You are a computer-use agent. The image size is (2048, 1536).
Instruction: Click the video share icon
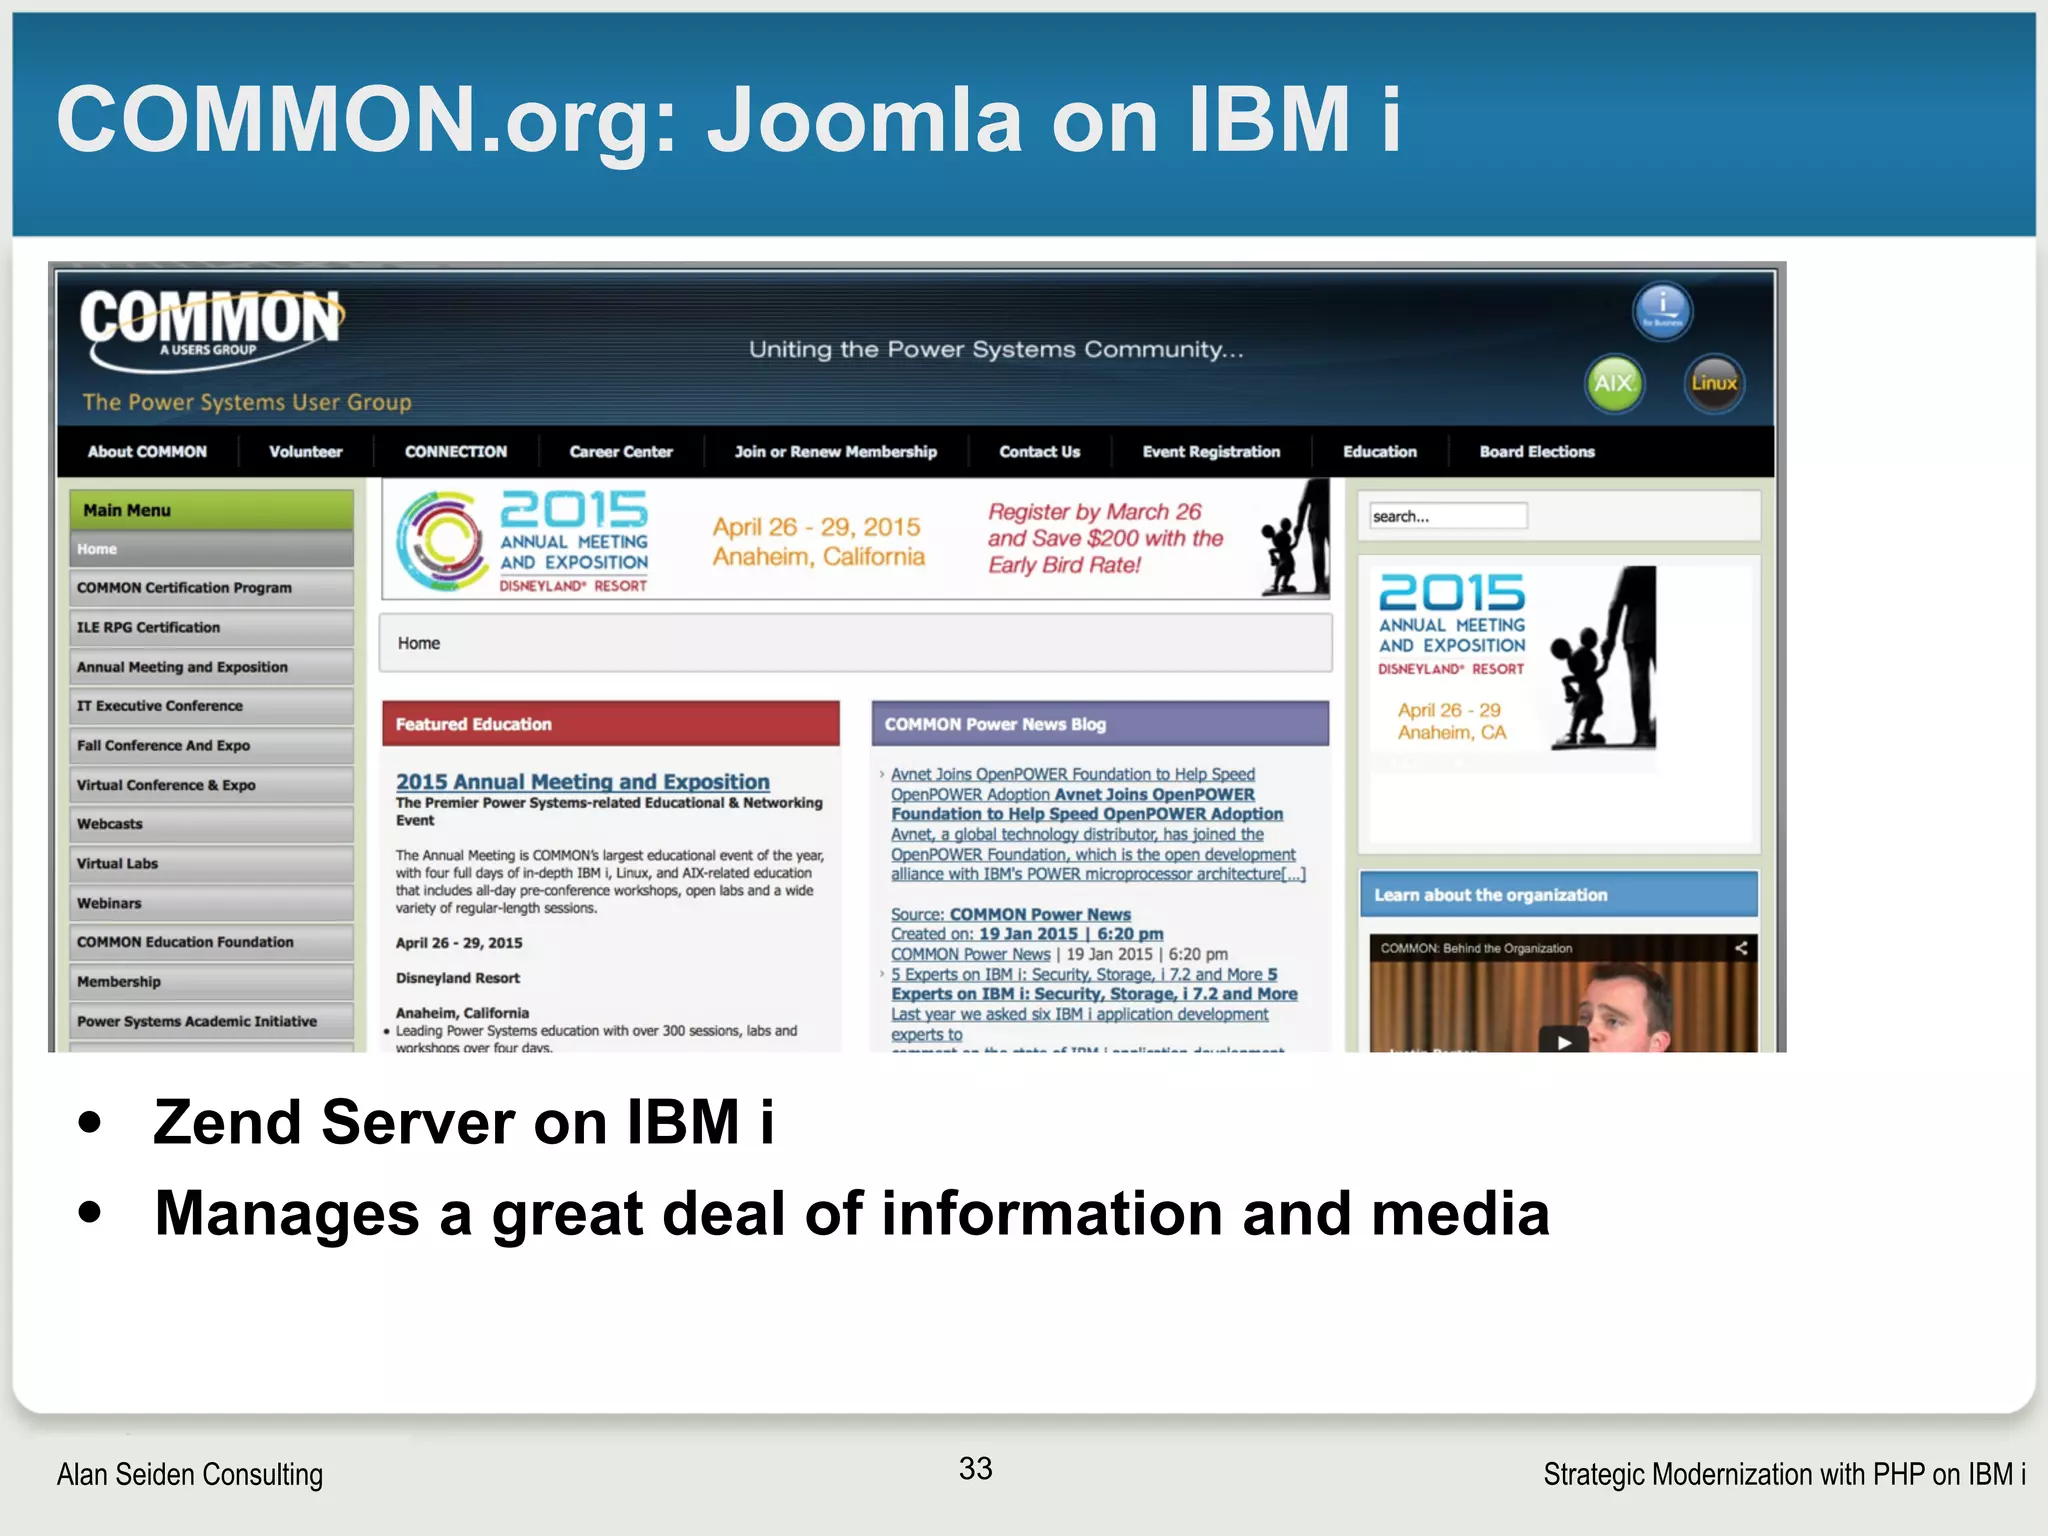point(1740,947)
